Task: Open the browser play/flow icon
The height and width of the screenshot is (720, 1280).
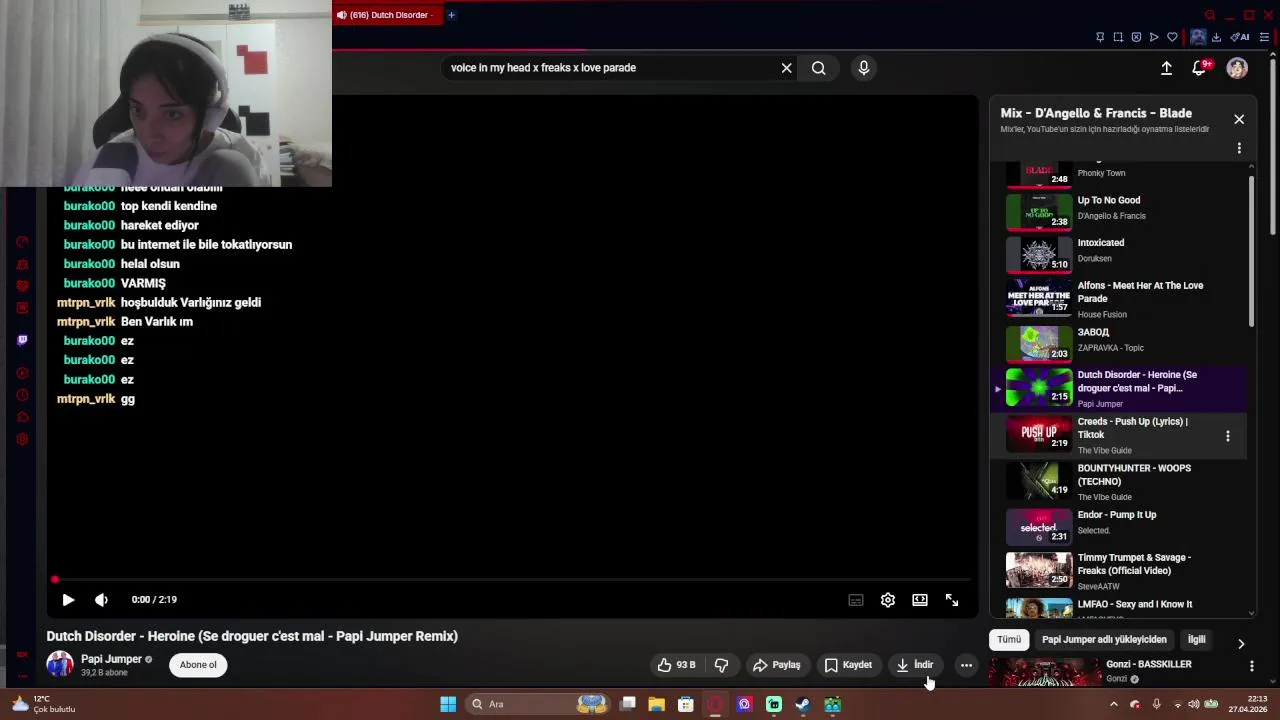Action: [1154, 37]
